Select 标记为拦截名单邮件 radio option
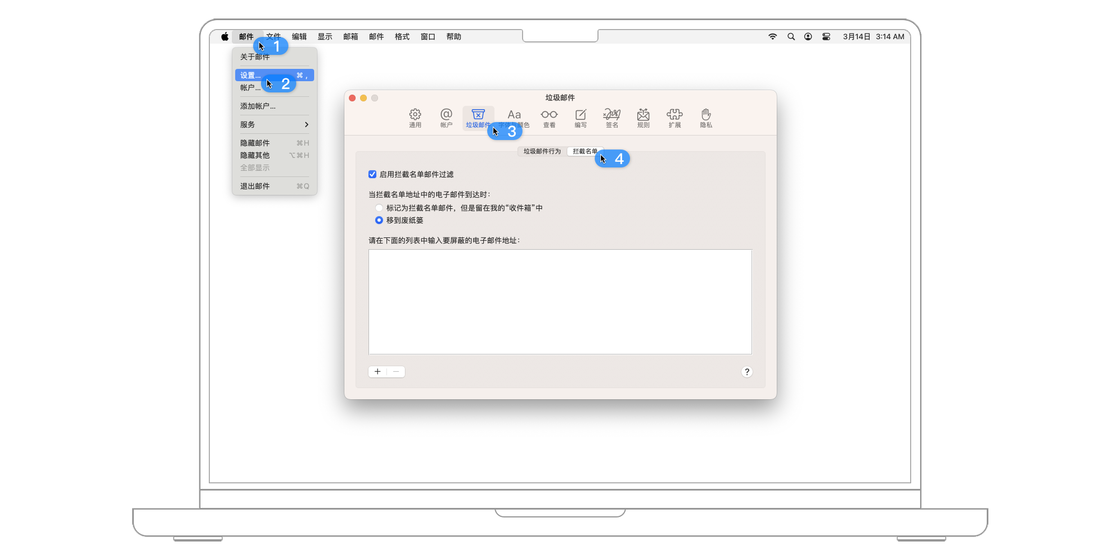The width and height of the screenshot is (1120, 560). (x=379, y=208)
